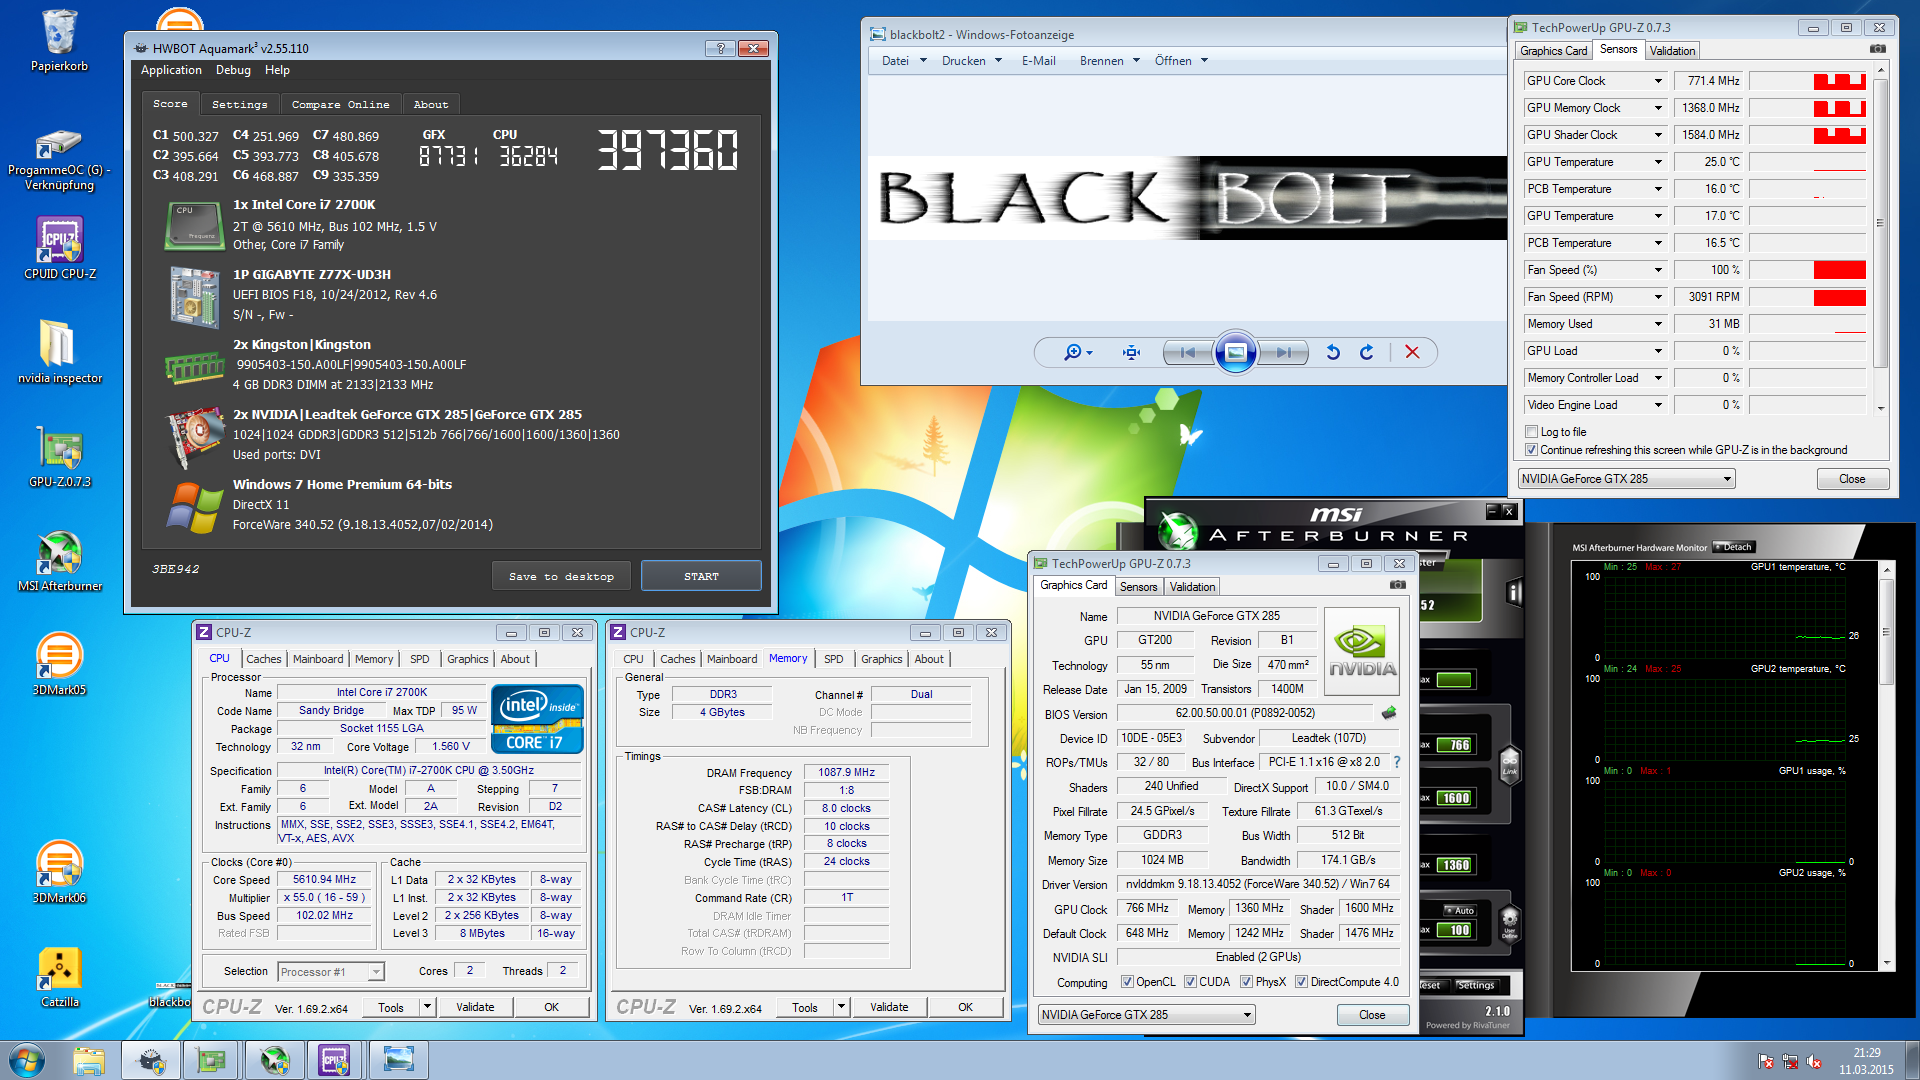This screenshot has width=1920, height=1080.
Task: Open the Mainboard tab in the left CPU-Z window
Action: click(317, 659)
